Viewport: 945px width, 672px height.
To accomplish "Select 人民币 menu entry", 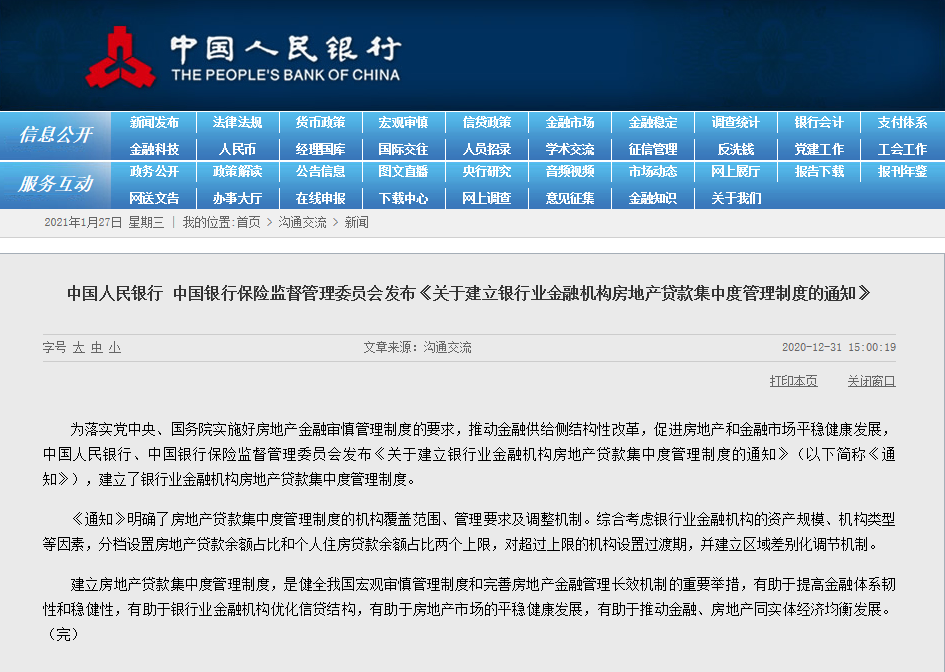I will (x=237, y=149).
